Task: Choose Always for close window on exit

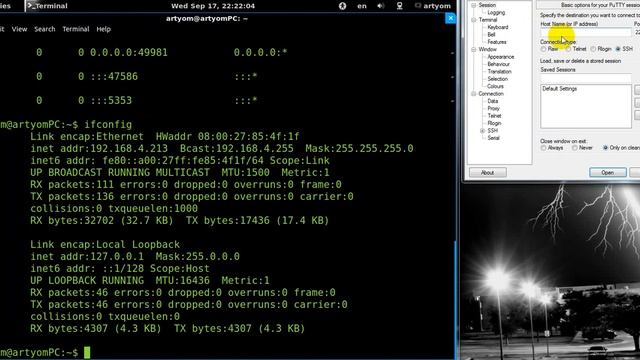Action: pyautogui.click(x=543, y=148)
